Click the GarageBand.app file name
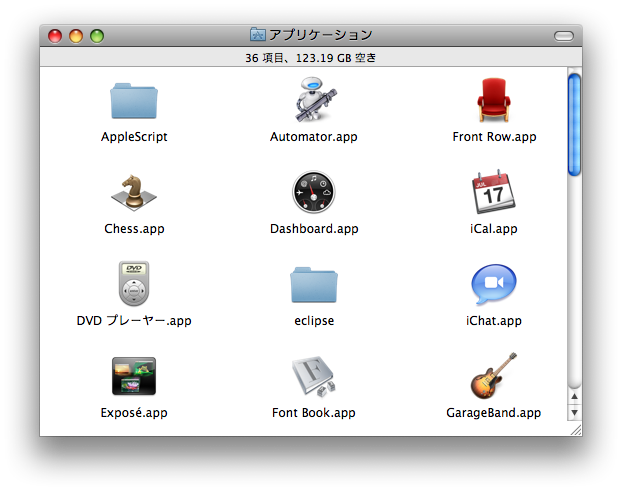The image size is (622, 491). point(493,413)
